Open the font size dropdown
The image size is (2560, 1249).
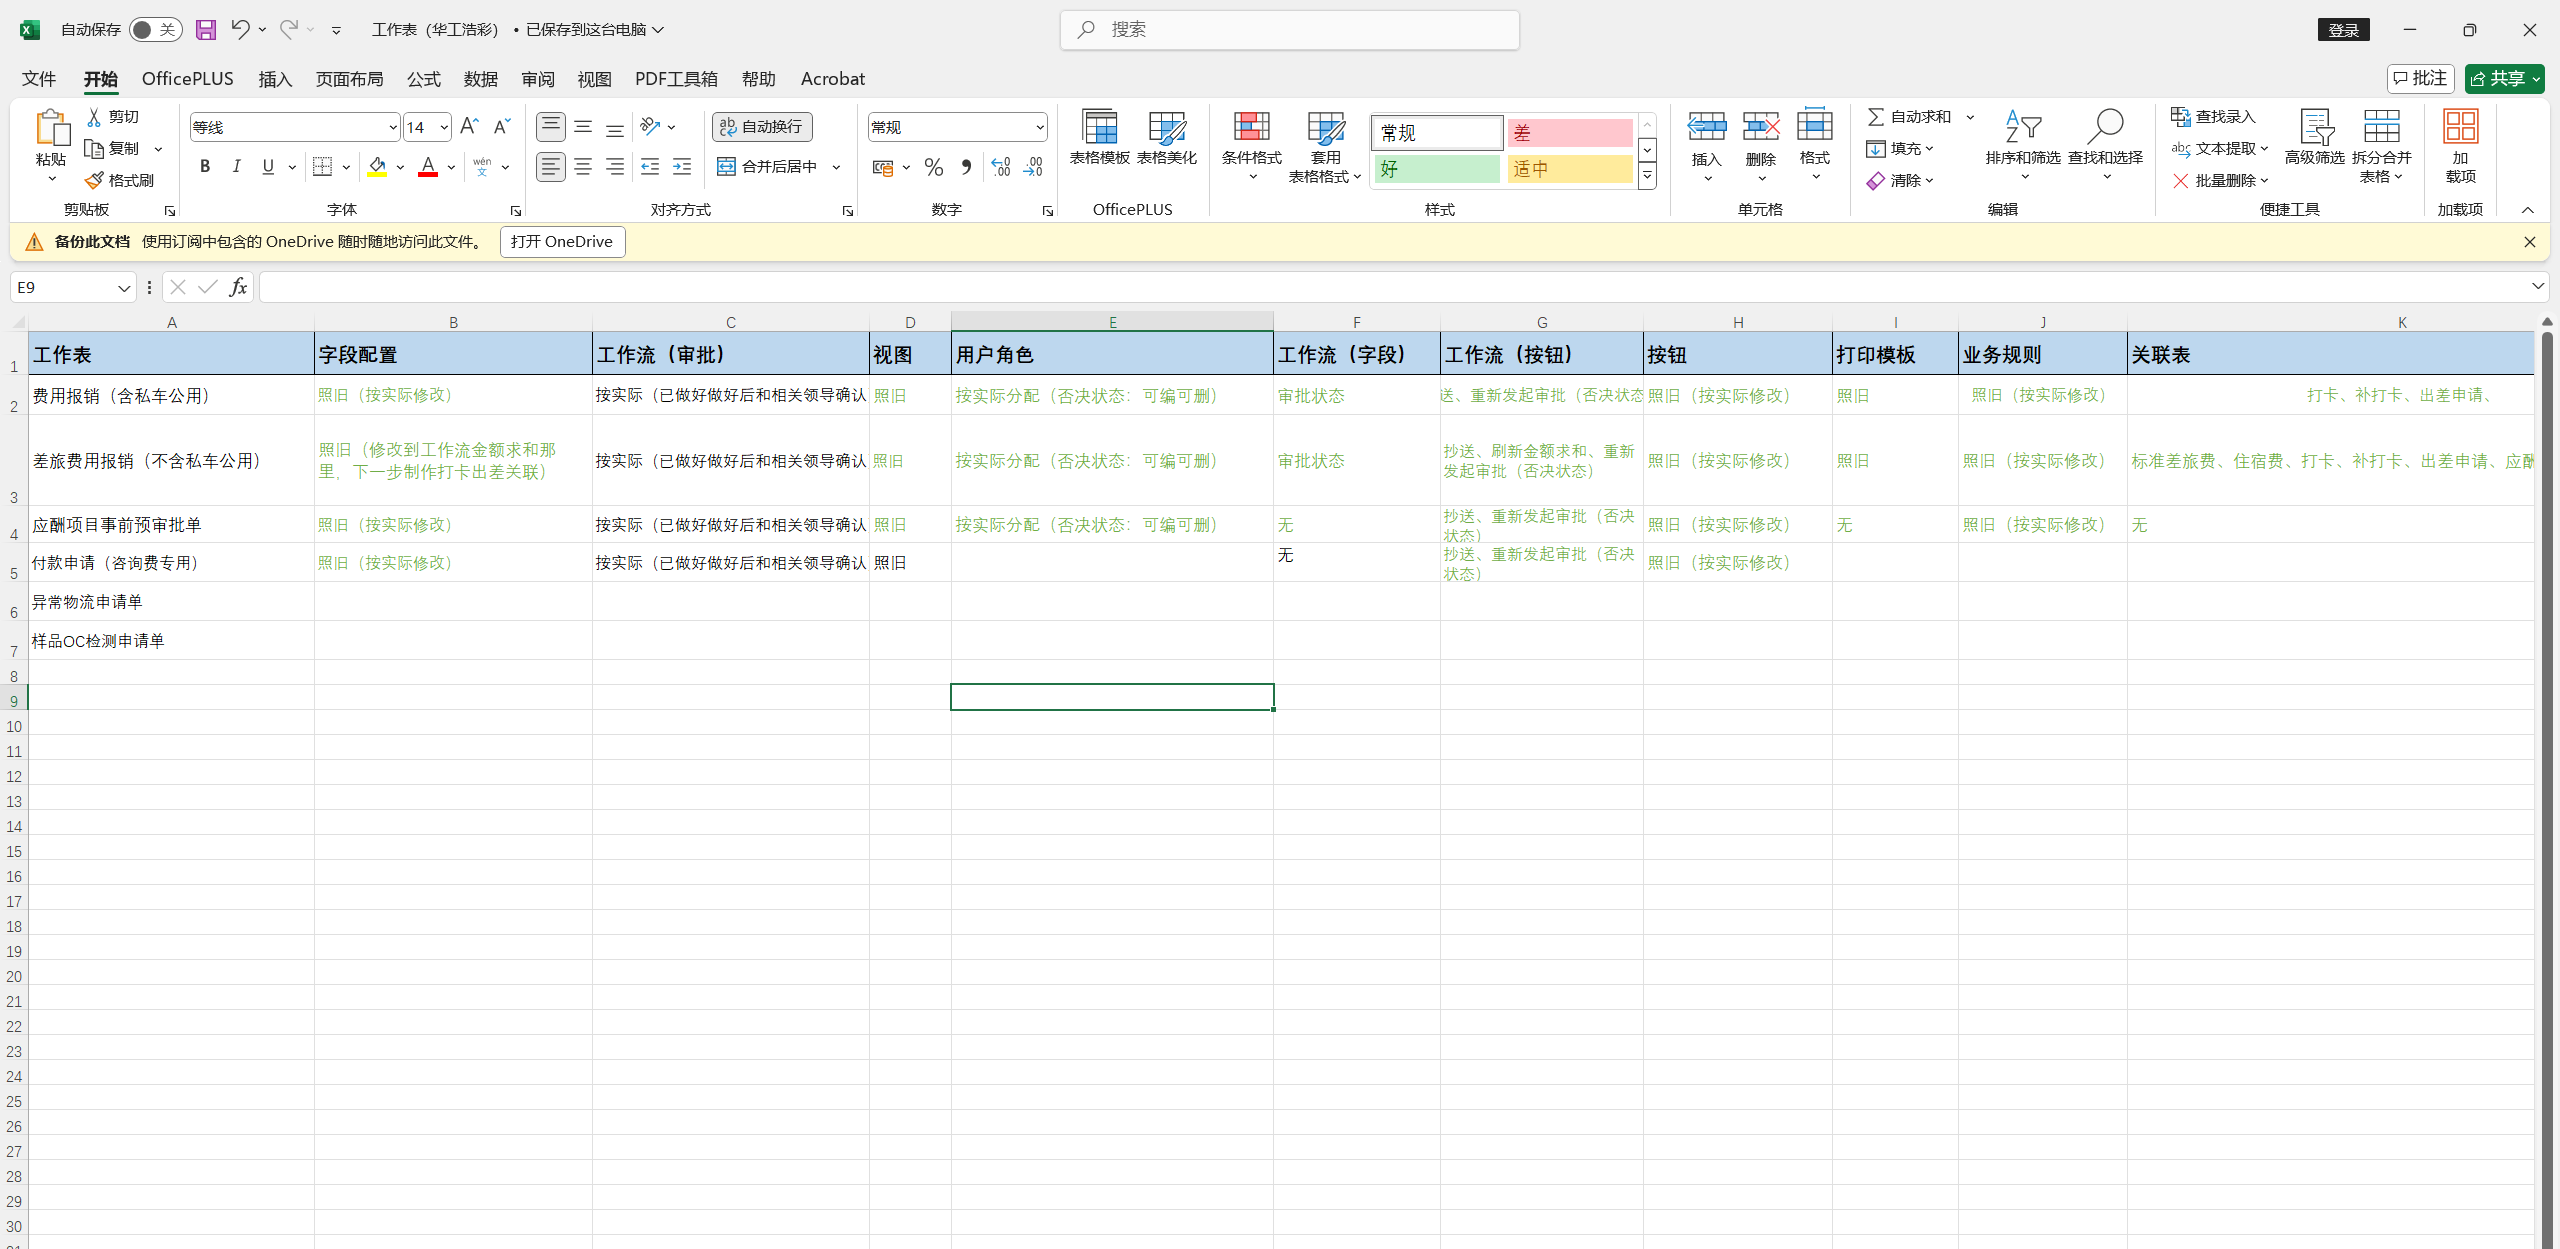(x=444, y=127)
